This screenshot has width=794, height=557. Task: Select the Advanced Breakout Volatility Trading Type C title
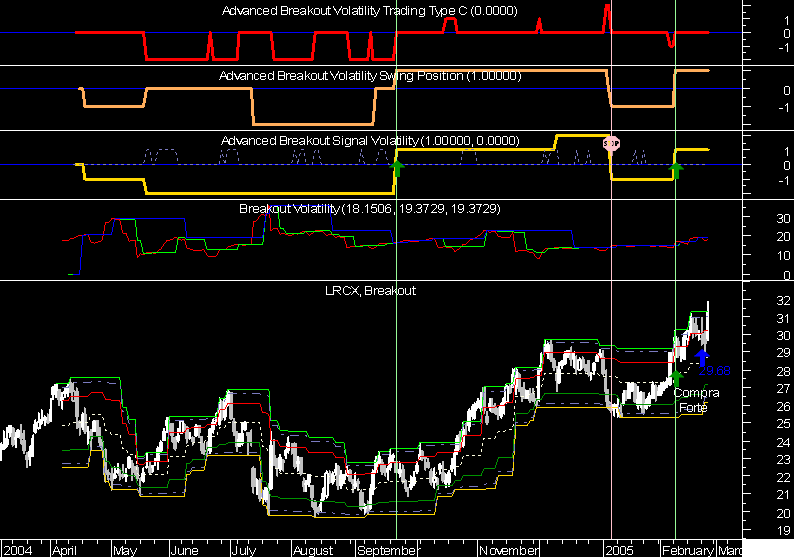click(370, 11)
